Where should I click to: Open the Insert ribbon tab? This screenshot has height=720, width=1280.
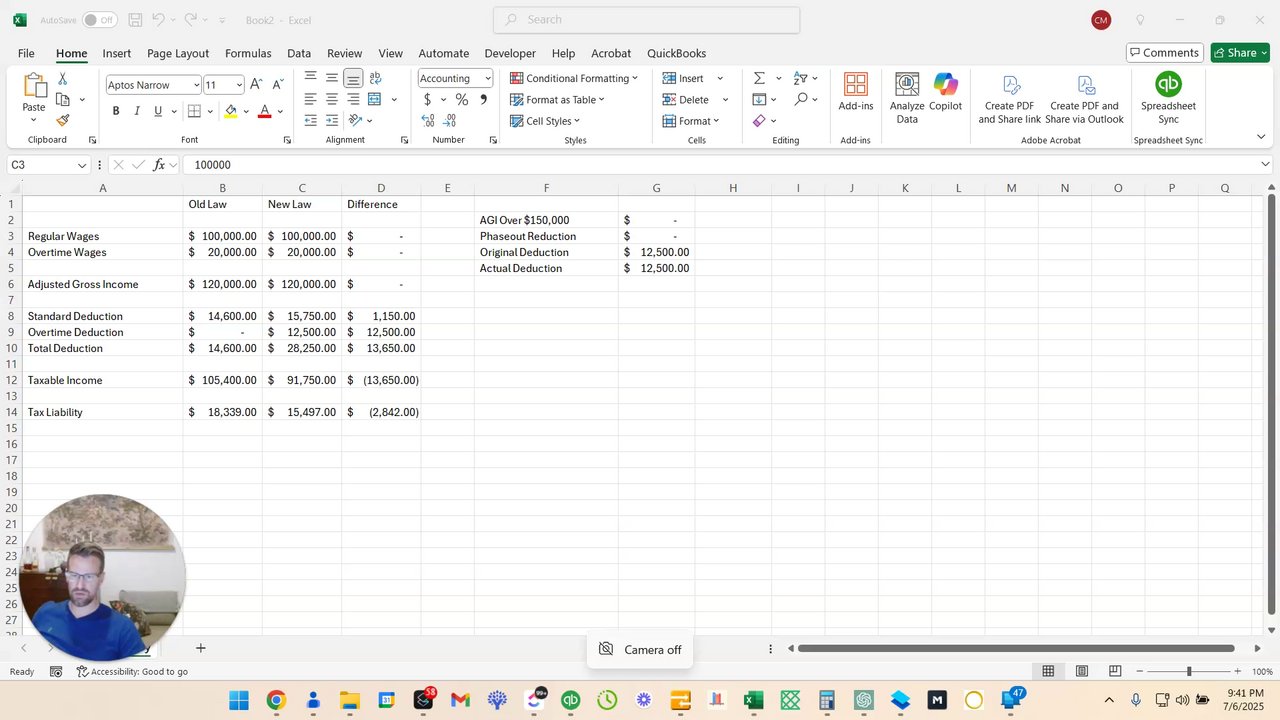(117, 53)
